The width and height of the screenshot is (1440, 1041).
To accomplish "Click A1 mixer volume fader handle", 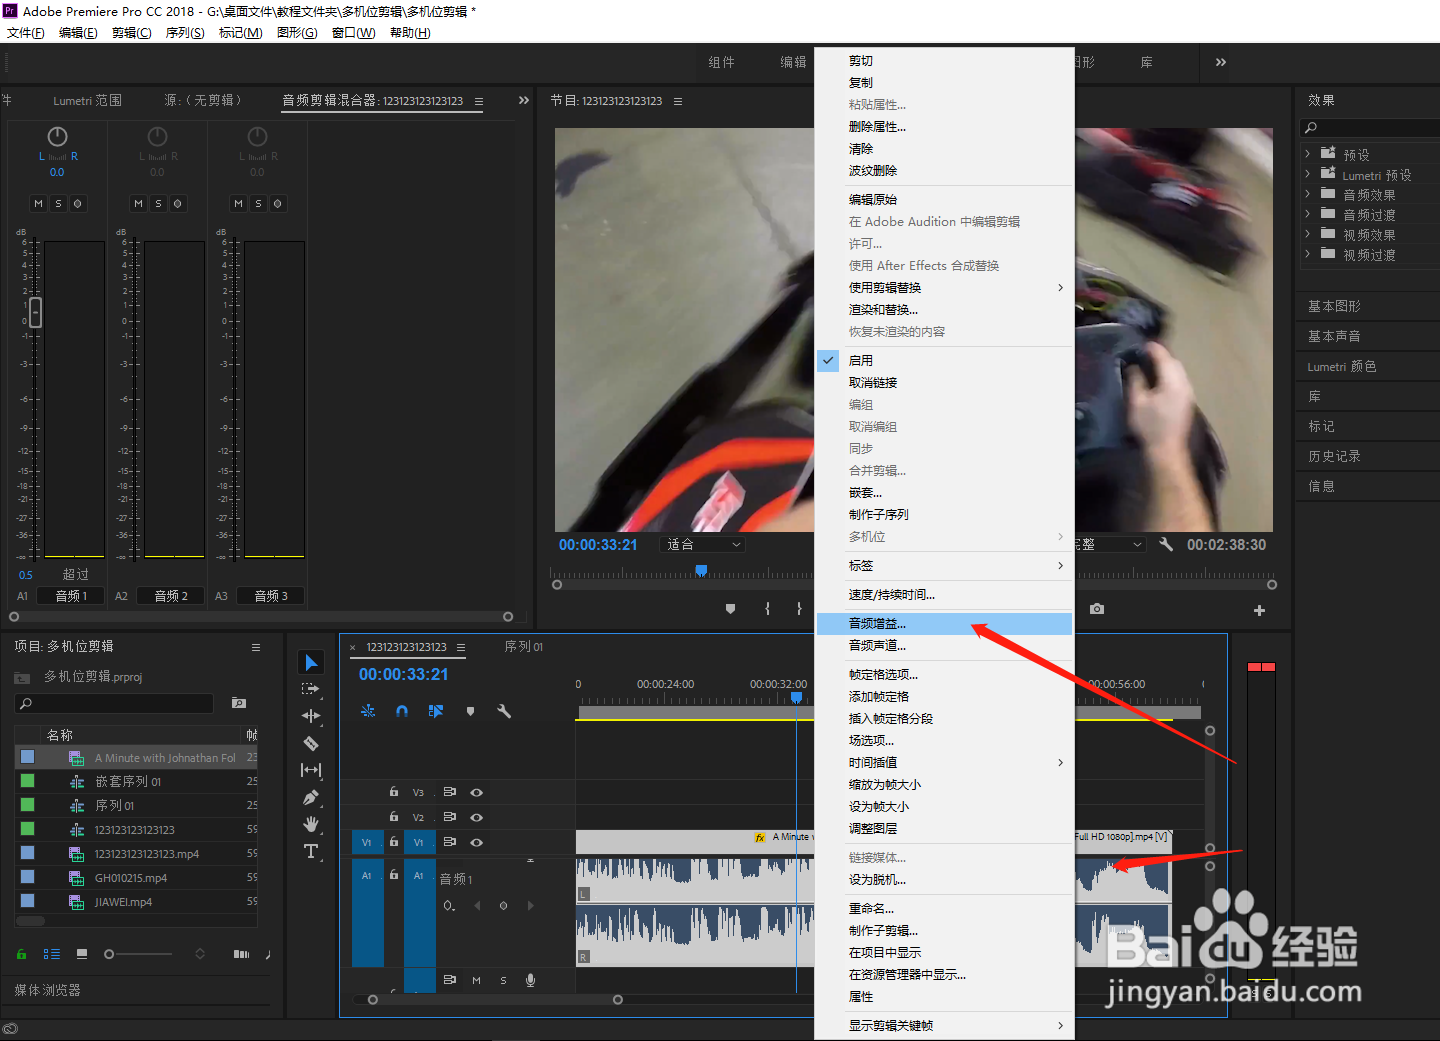I will pyautogui.click(x=35, y=312).
